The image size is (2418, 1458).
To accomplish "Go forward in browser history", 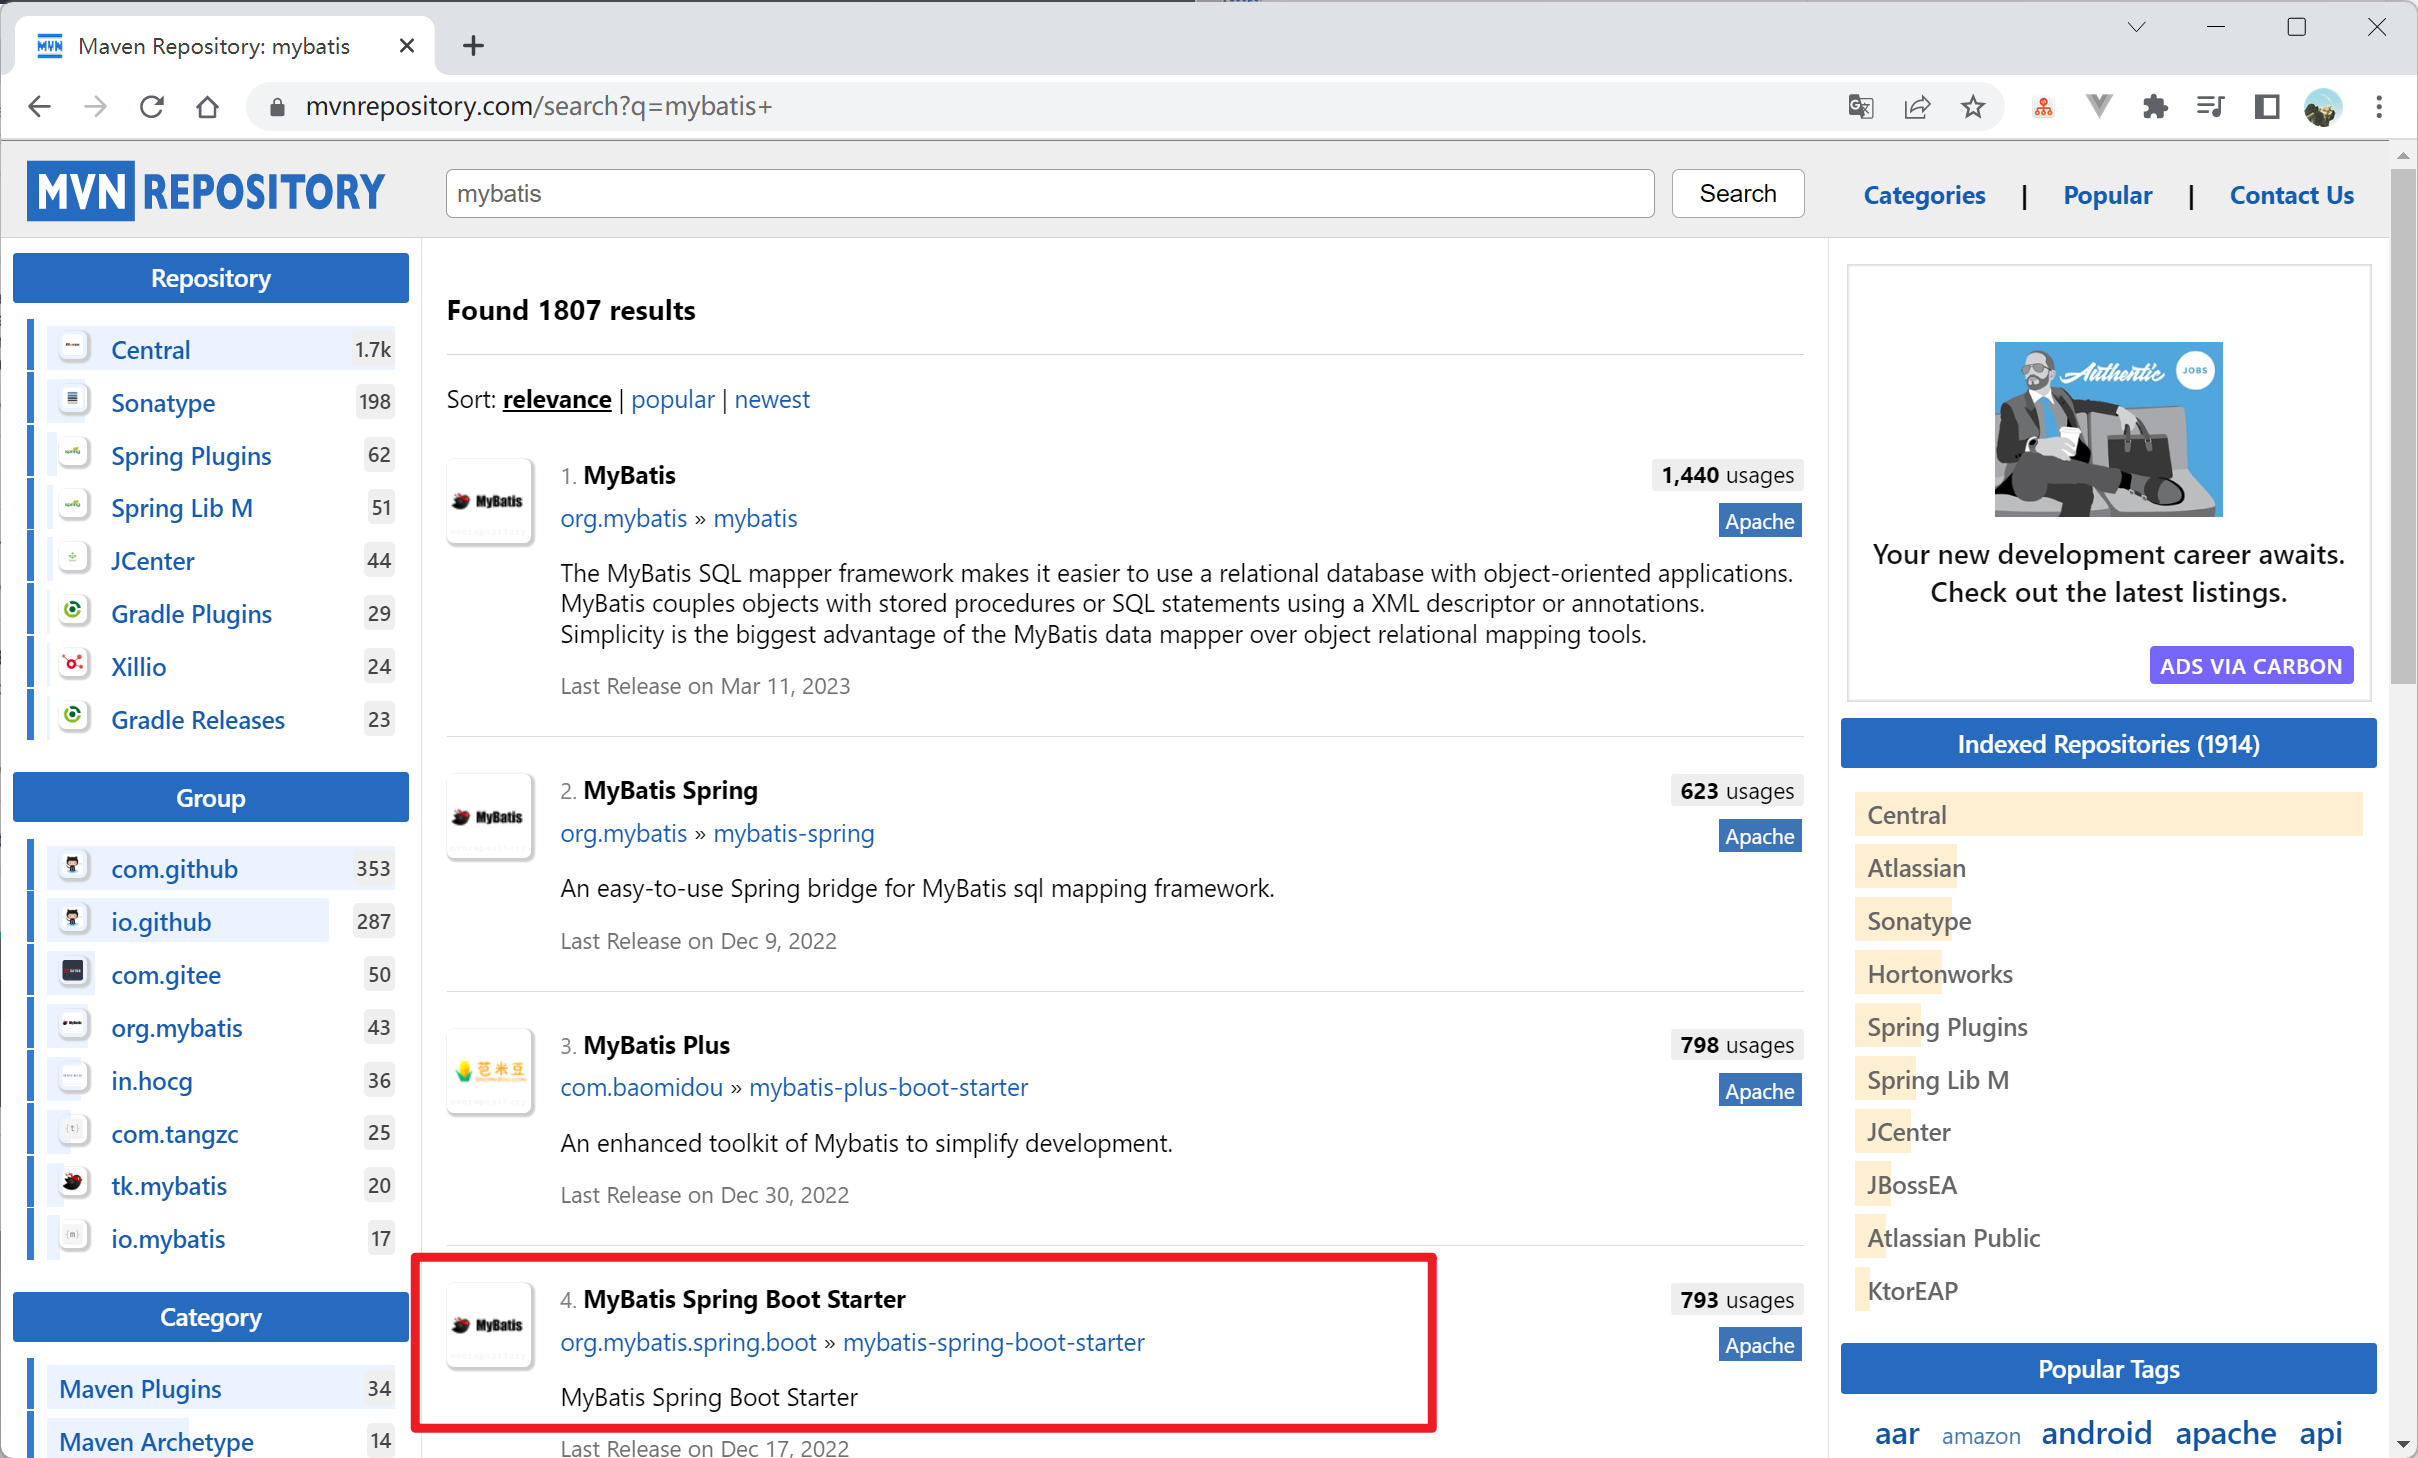I will point(95,106).
